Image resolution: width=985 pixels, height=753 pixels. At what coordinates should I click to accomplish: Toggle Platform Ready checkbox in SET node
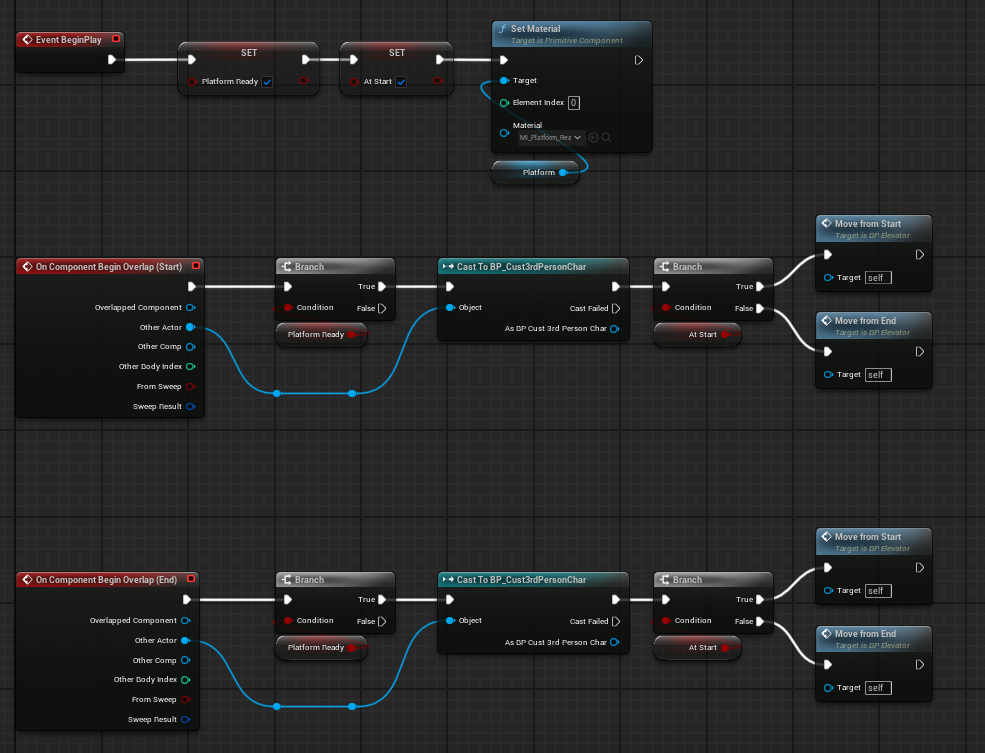pyautogui.click(x=267, y=82)
